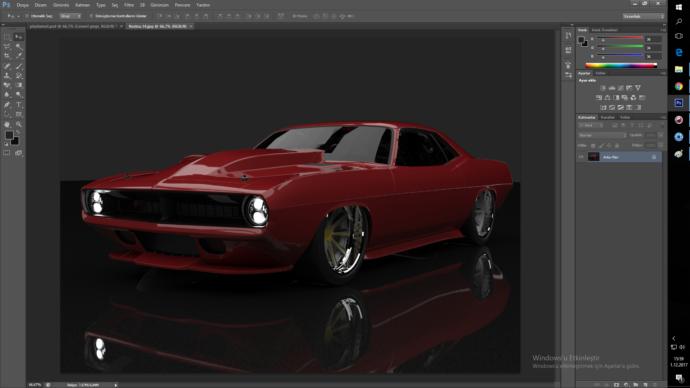This screenshot has height=388, width=690.
Task: Change screen mode from toolbox
Action: tap(18, 153)
